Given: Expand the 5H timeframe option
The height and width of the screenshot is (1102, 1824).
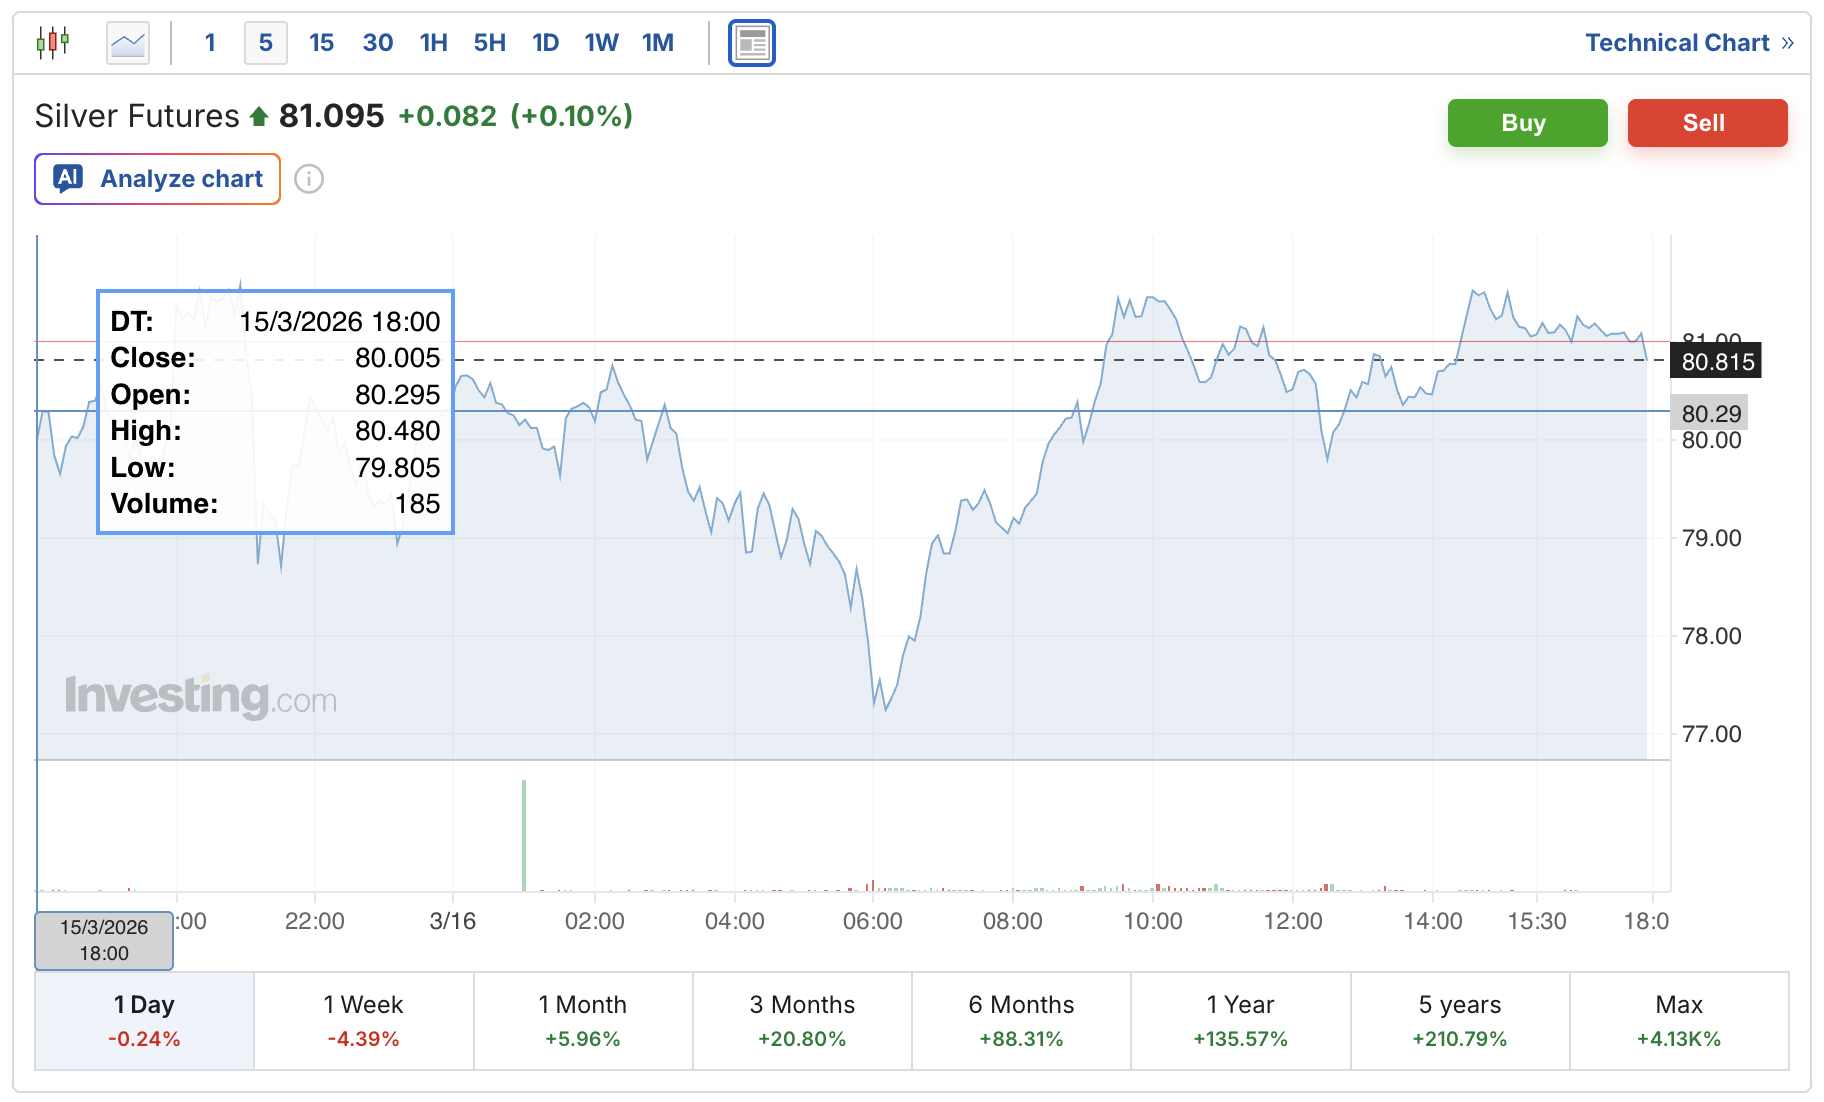Looking at the screenshot, I should click(489, 42).
